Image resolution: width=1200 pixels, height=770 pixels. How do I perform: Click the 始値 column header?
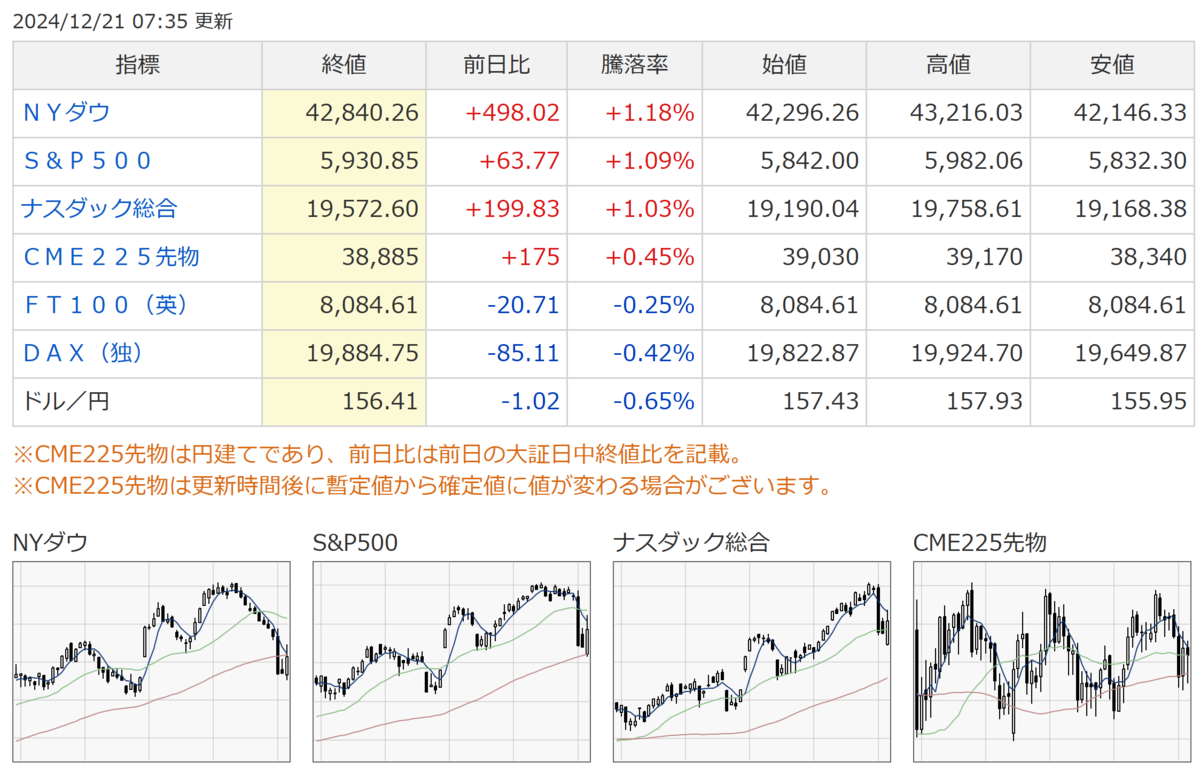[x=784, y=65]
